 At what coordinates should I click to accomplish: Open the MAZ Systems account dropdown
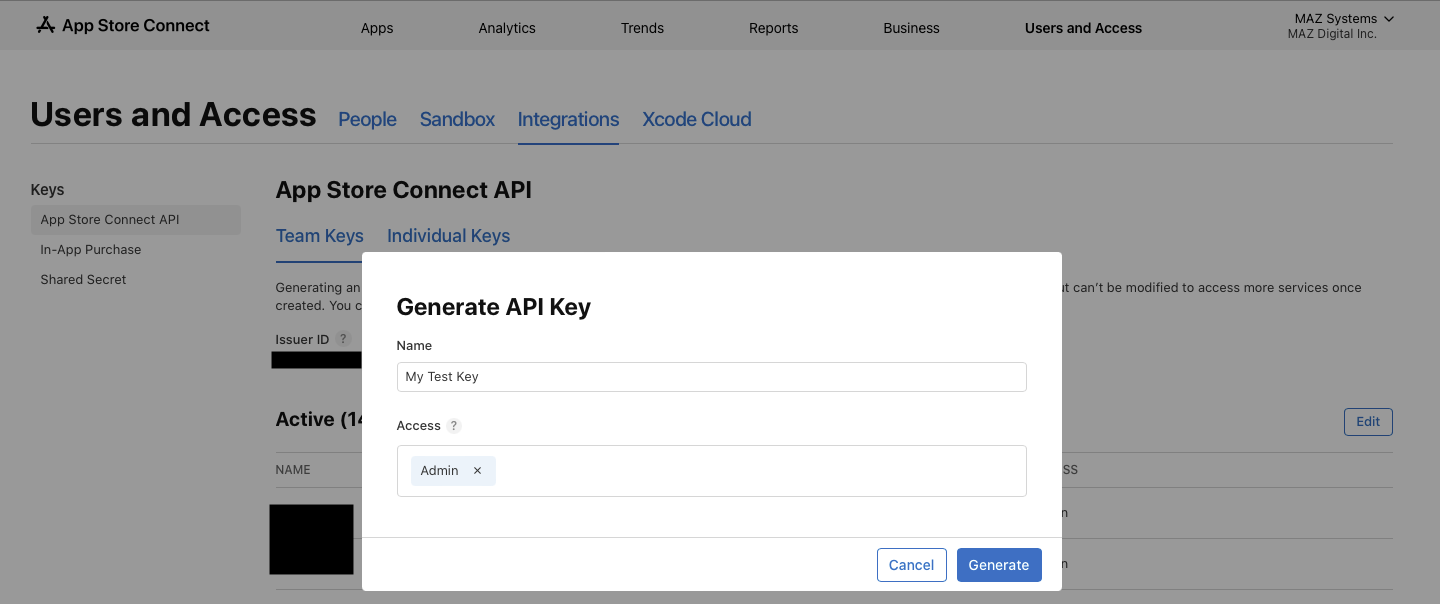(x=1342, y=19)
